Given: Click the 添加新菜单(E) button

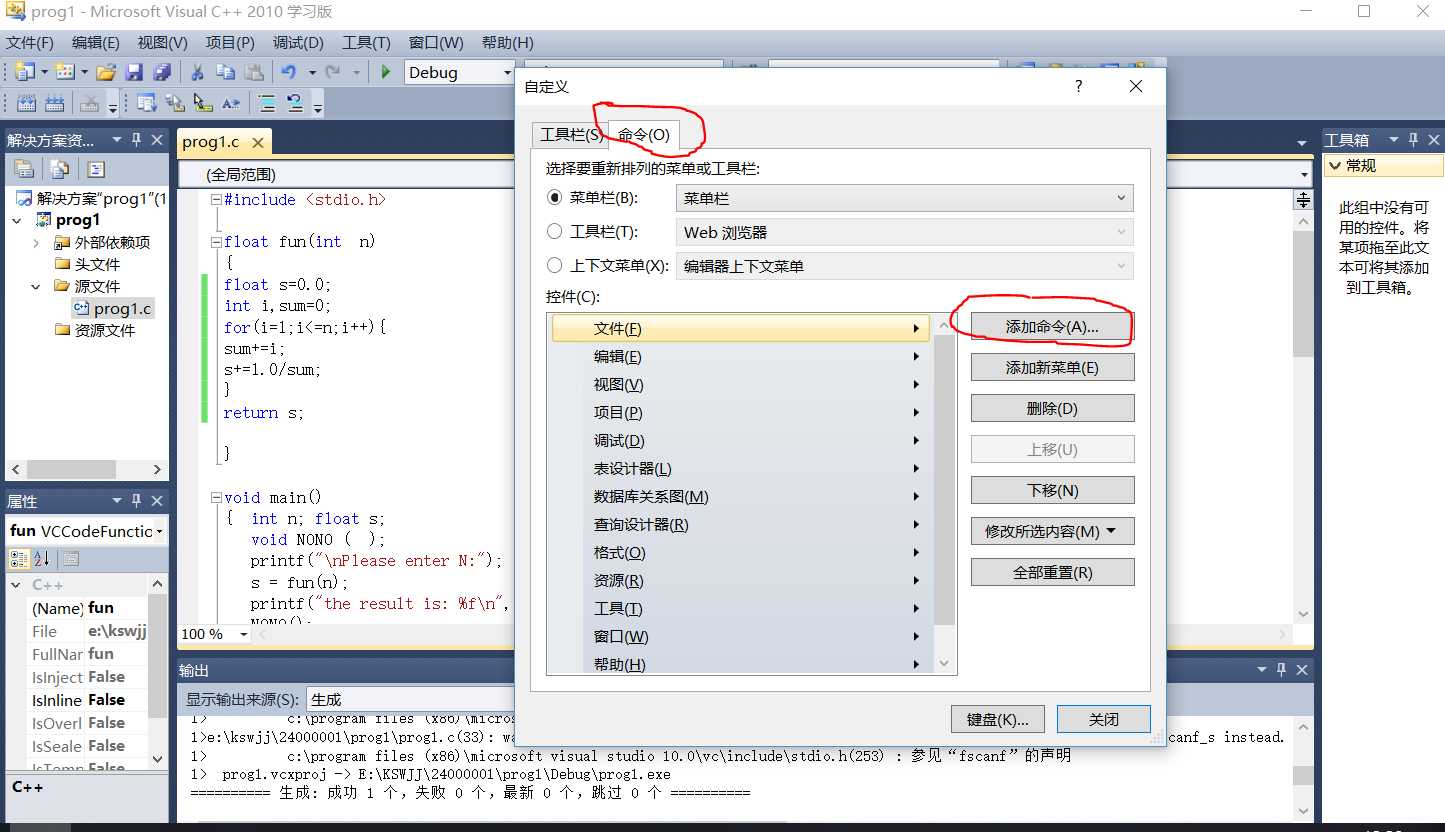Looking at the screenshot, I should (x=1052, y=368).
